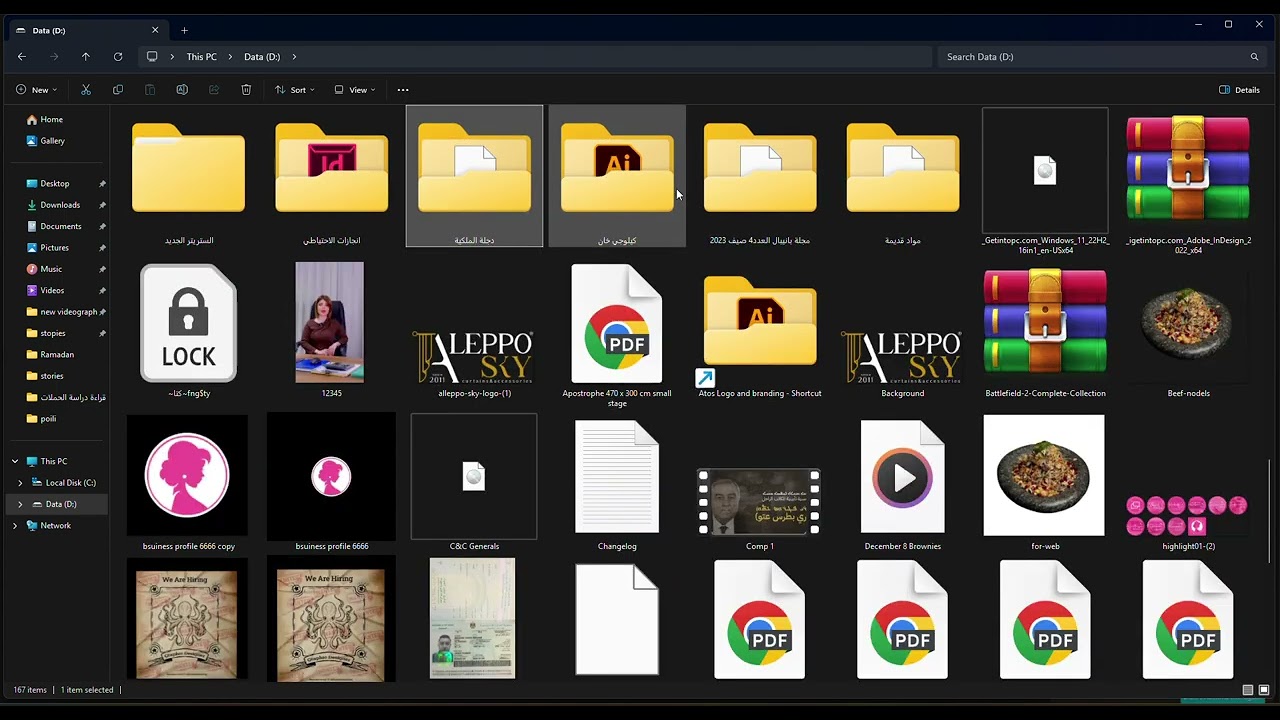The image size is (1280, 720).
Task: Select the Changelog text document
Action: click(617, 477)
